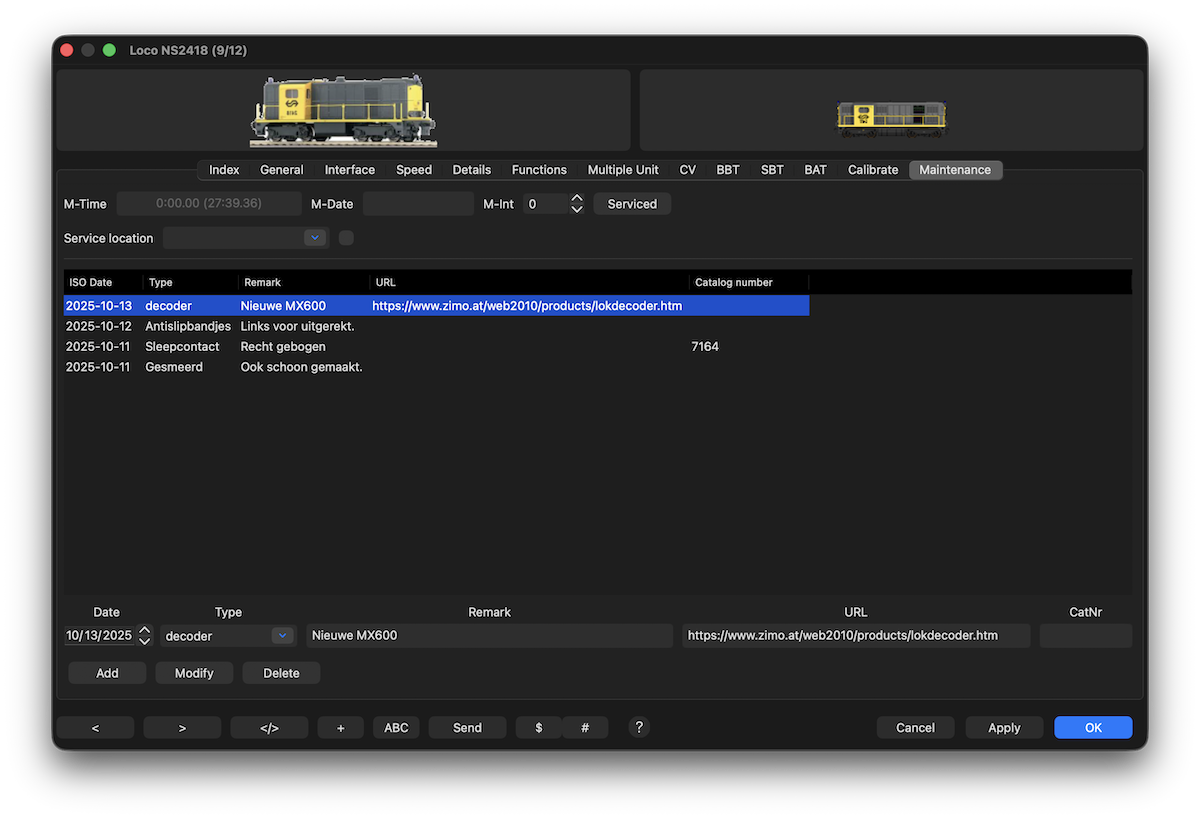Switch to the Functions tab

[x=539, y=170]
